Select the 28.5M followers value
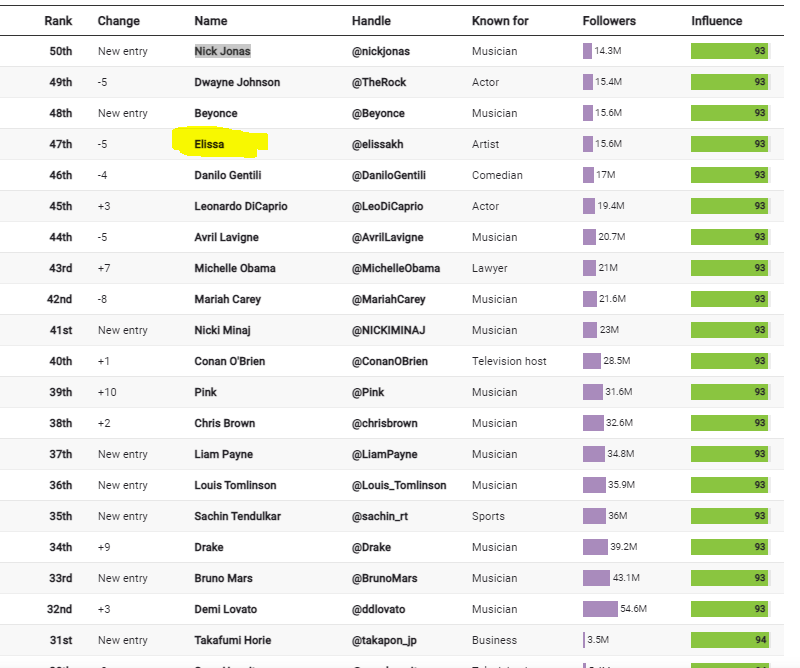 617,361
